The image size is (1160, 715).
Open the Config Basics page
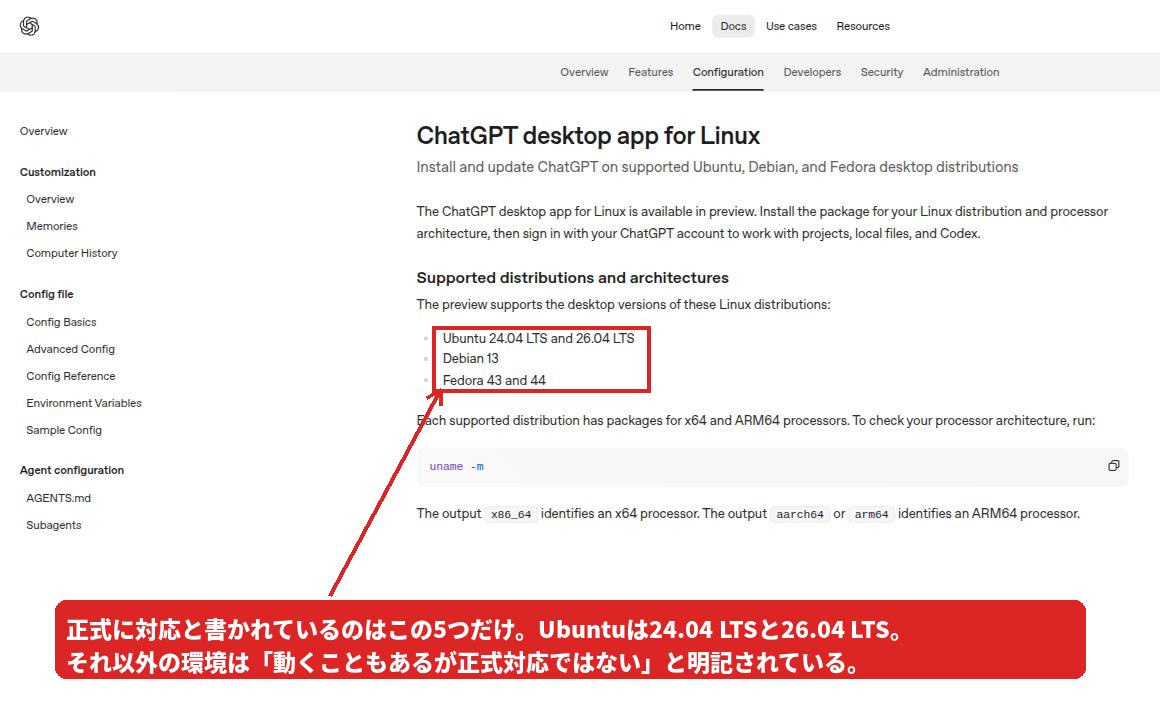pos(61,322)
